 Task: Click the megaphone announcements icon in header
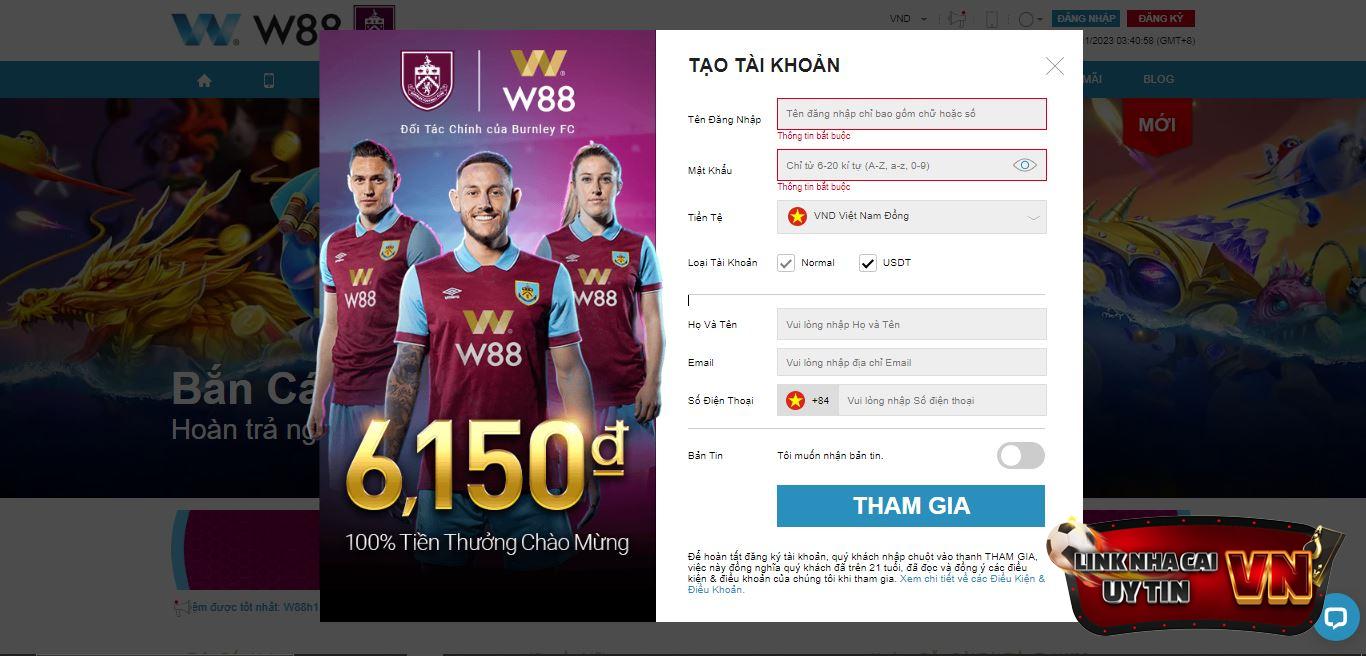click(x=957, y=19)
